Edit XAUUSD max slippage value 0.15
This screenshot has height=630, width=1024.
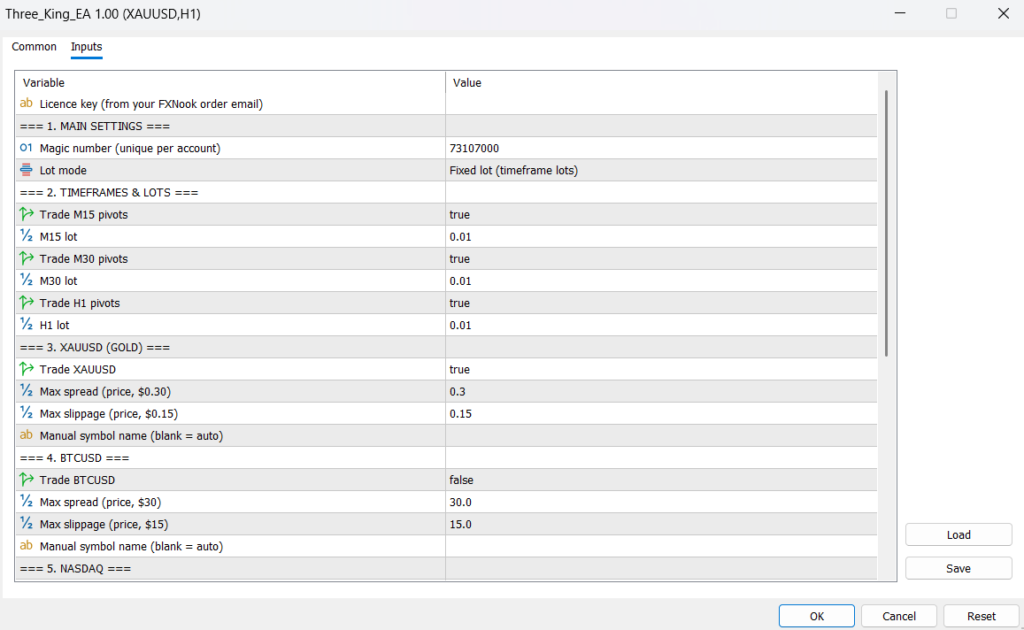(x=661, y=414)
